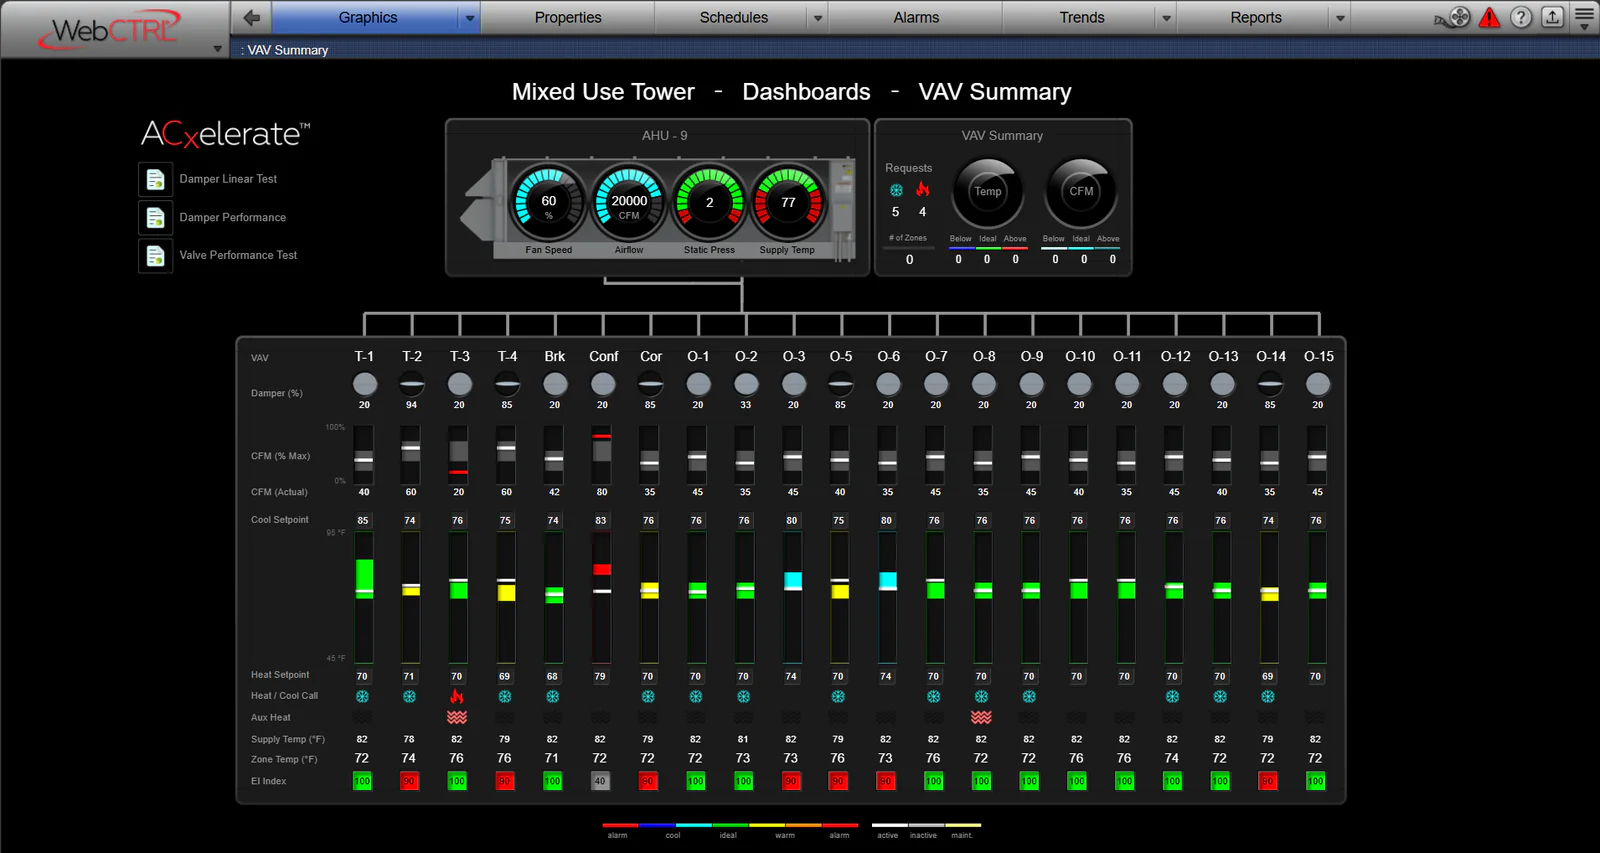The height and width of the screenshot is (853, 1600).
Task: Open the Reports tab
Action: pos(1256,17)
